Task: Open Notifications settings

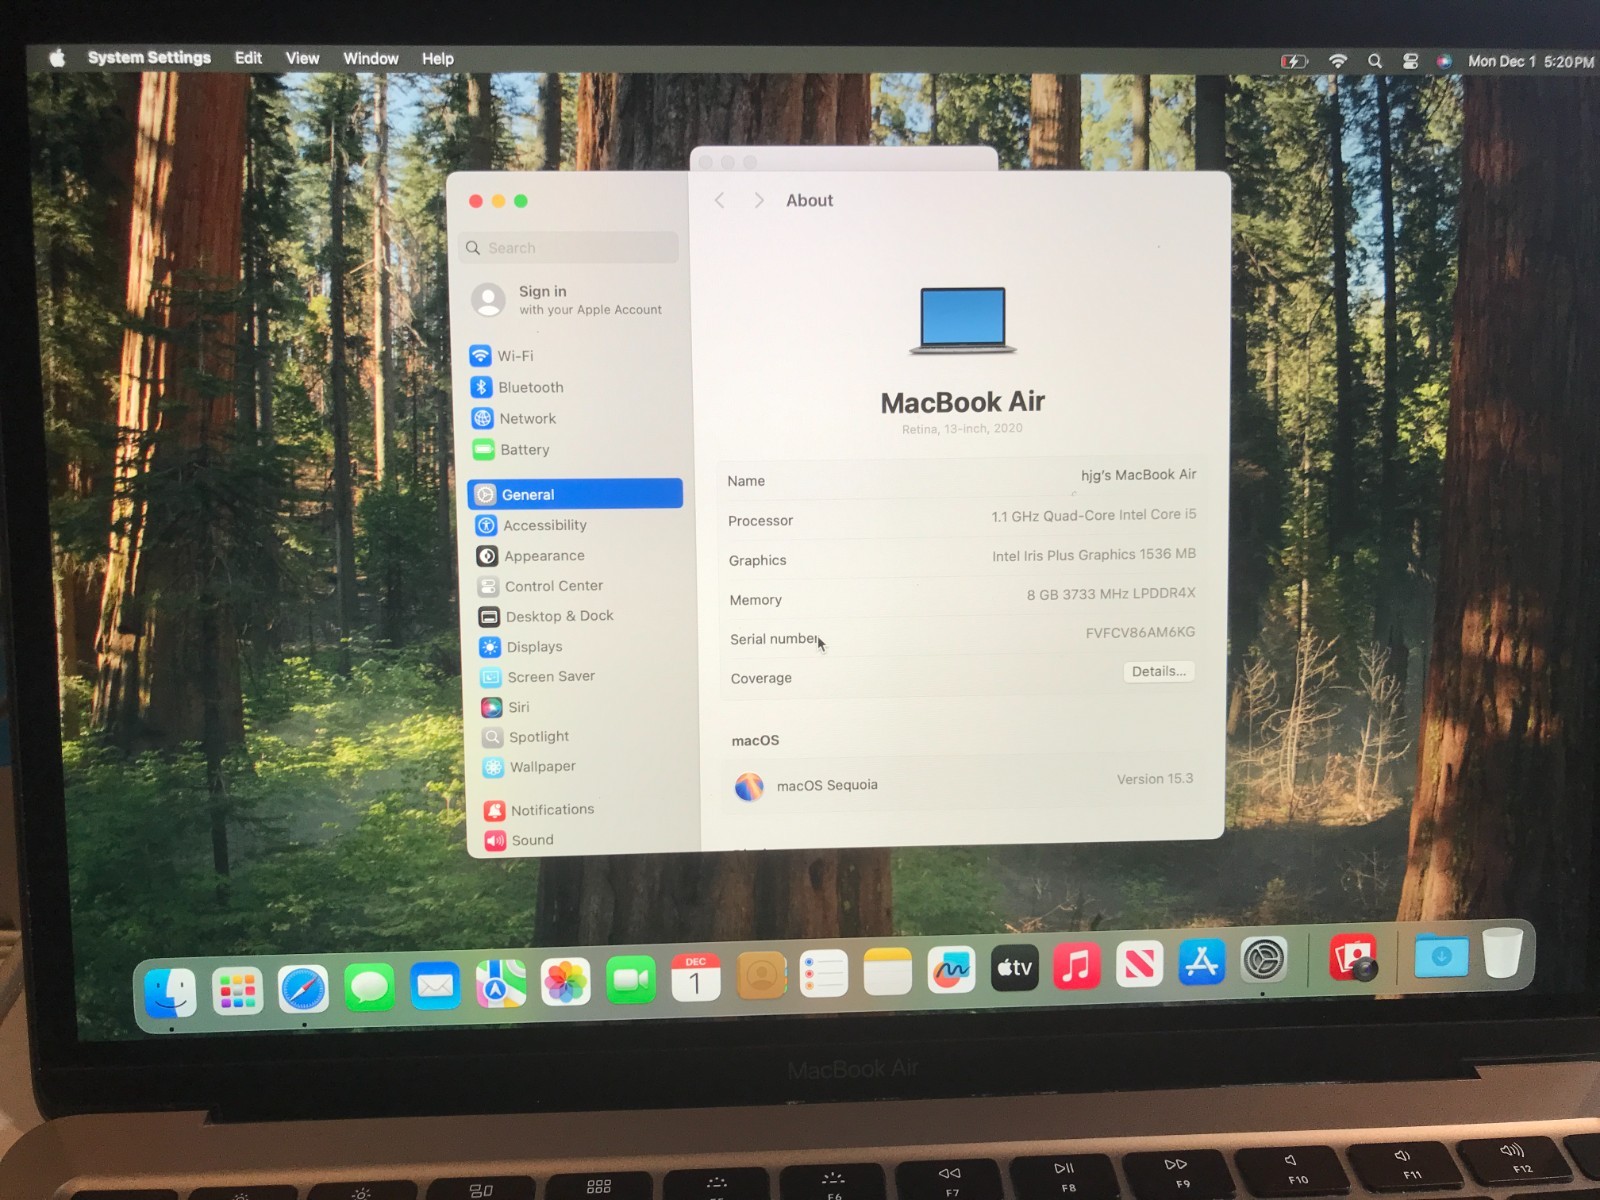Action: (551, 809)
